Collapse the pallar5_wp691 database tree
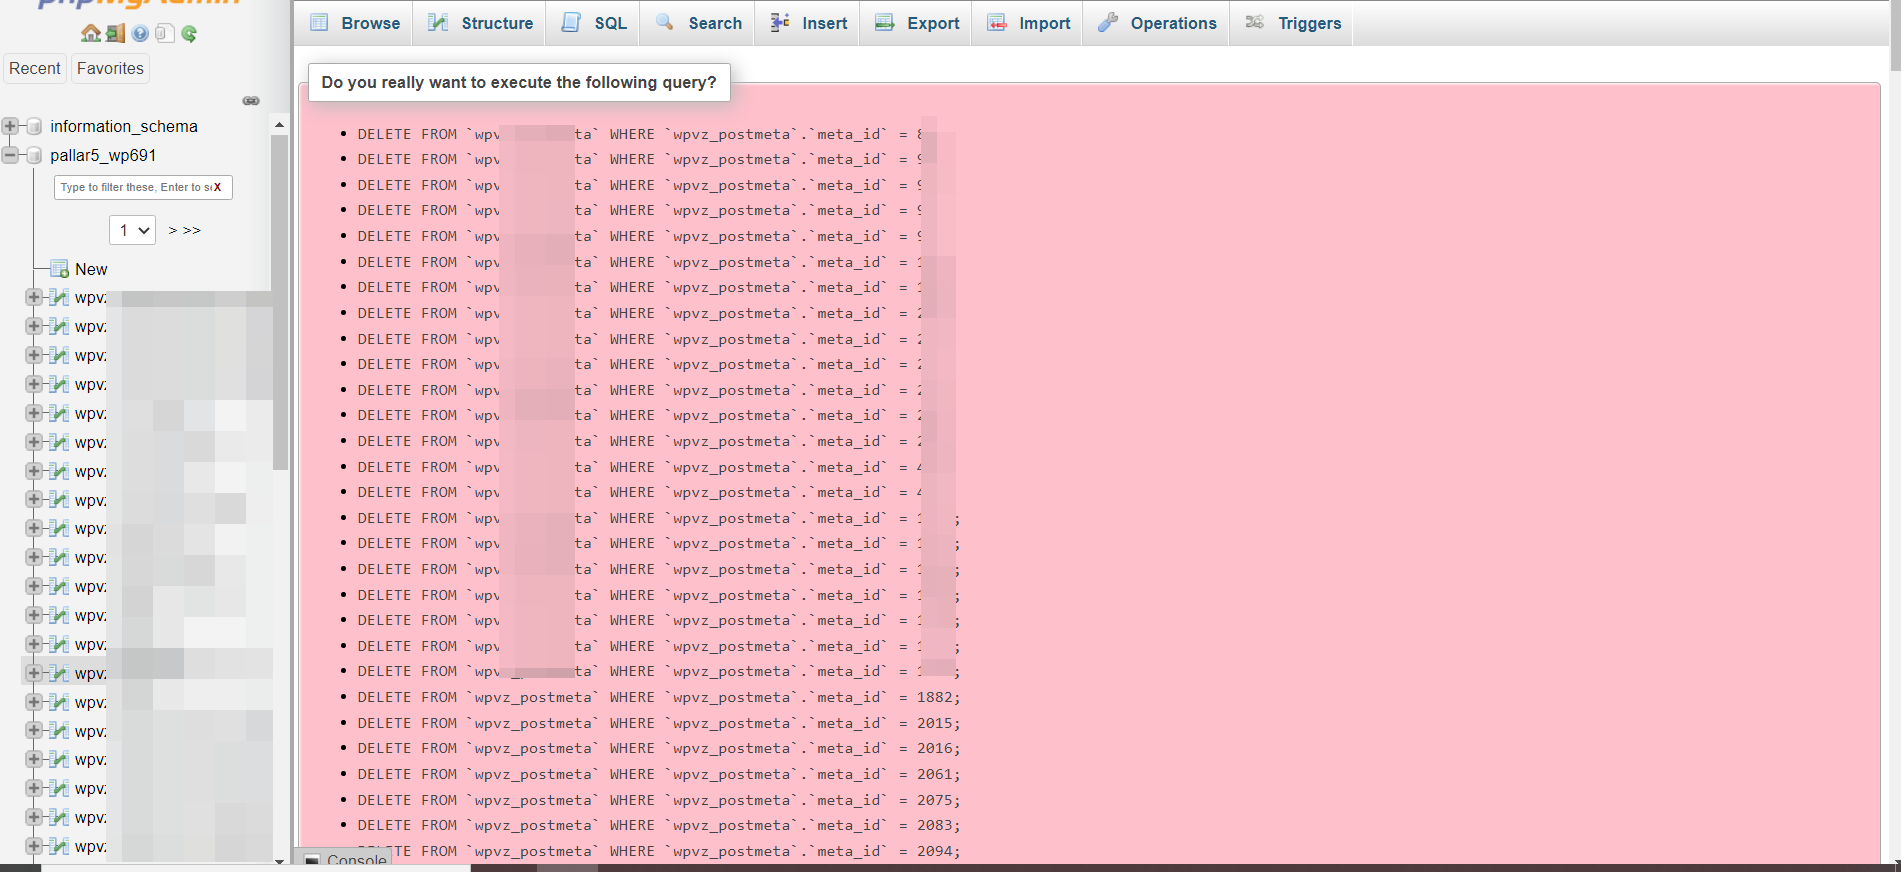This screenshot has height=872, width=1901. pyautogui.click(x=10, y=155)
